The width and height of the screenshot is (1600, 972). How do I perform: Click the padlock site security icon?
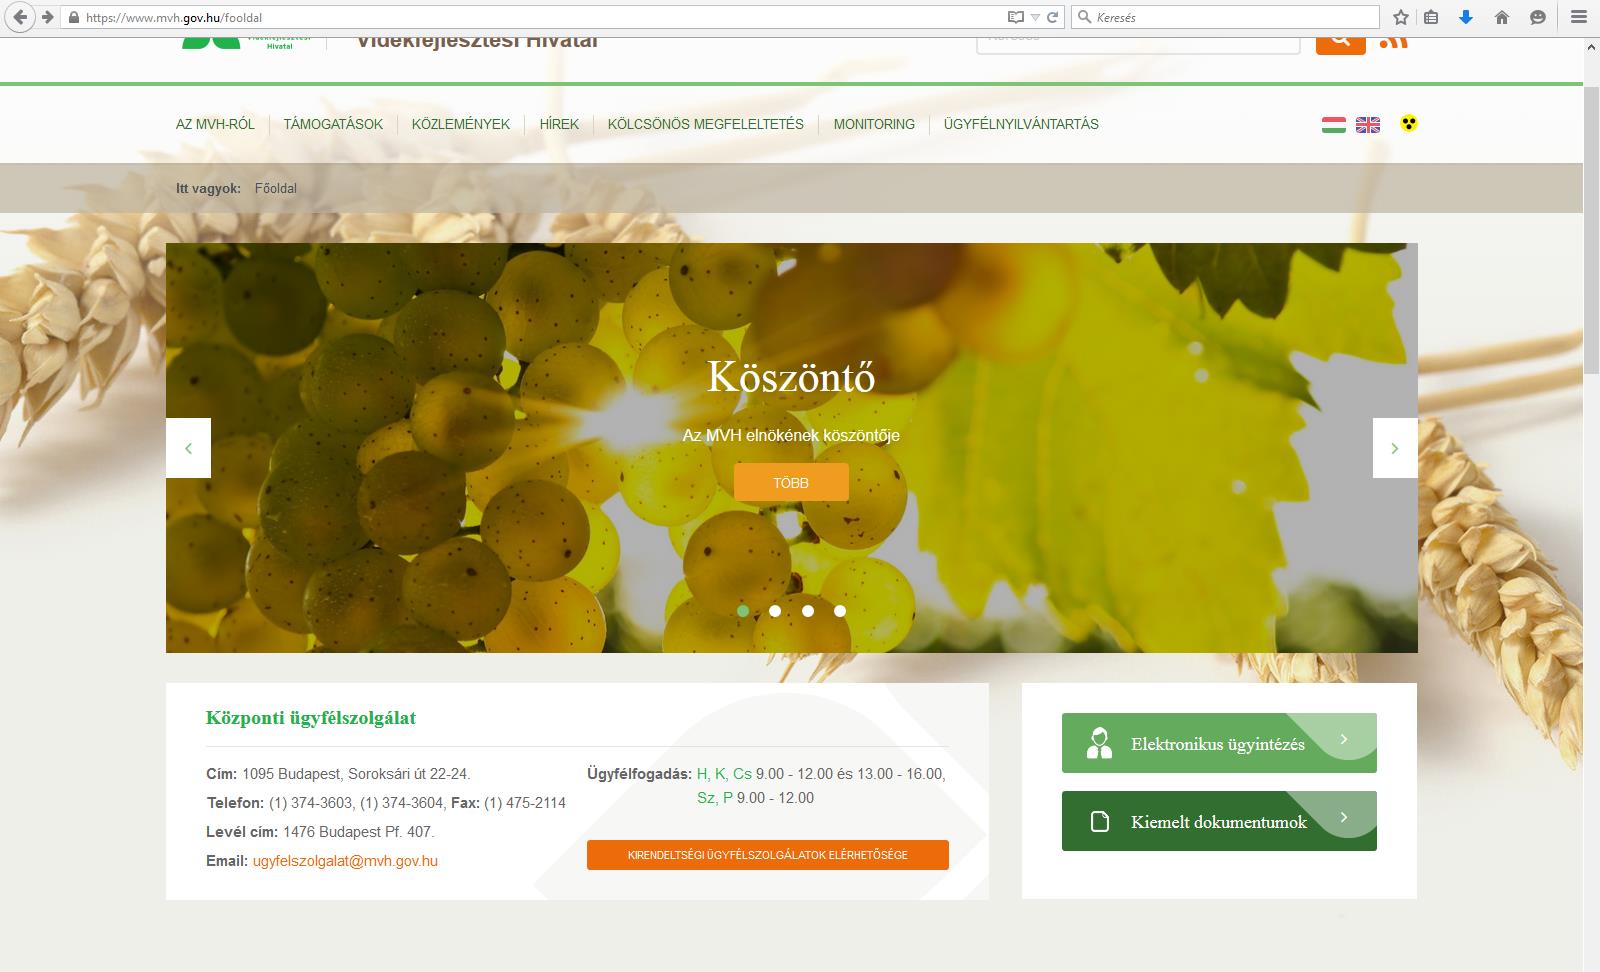pos(72,17)
